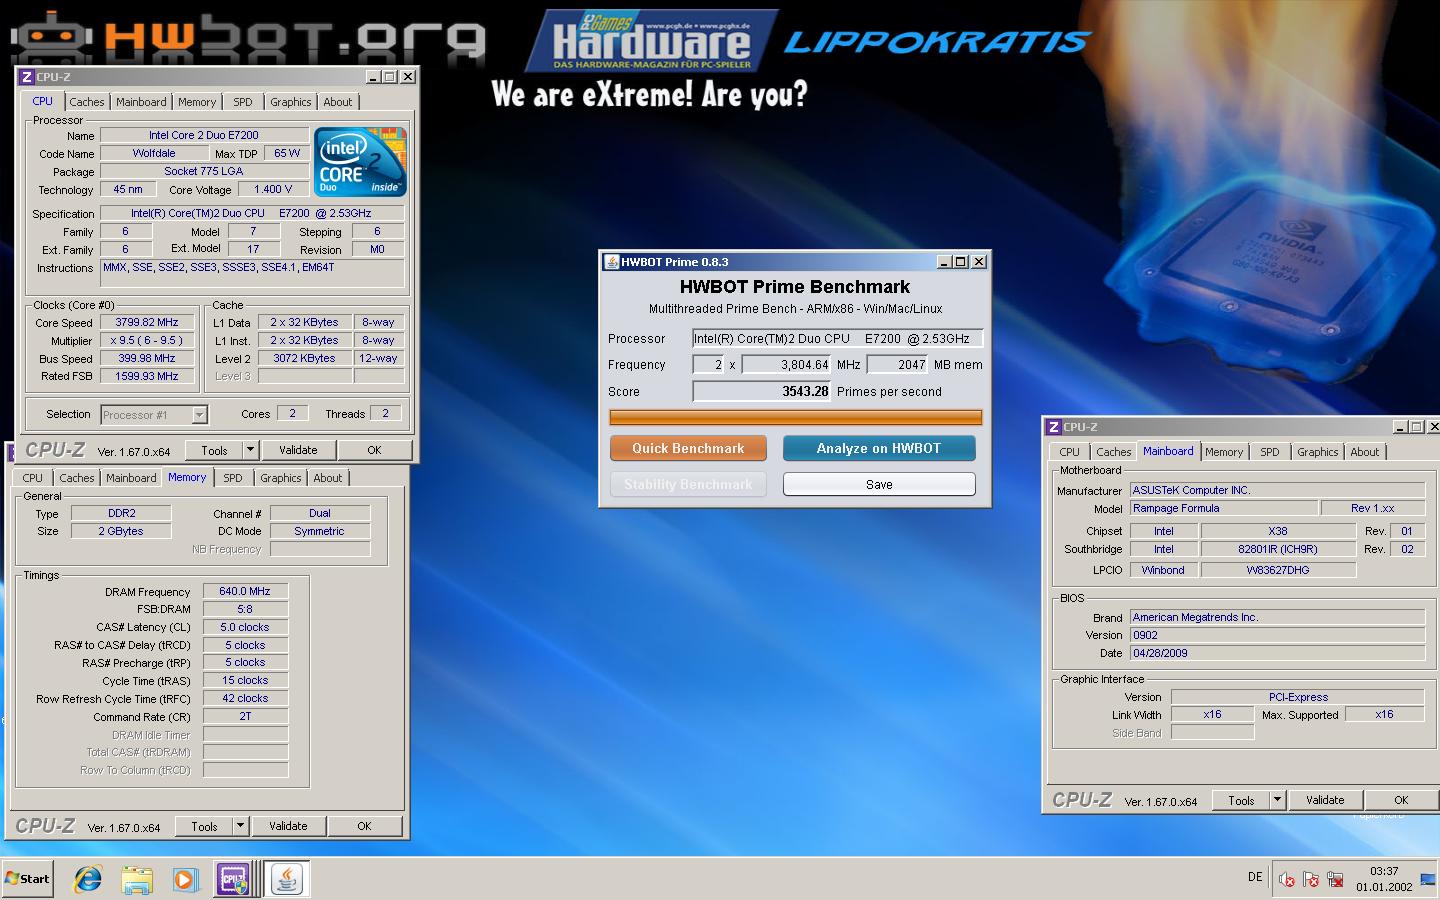This screenshot has height=900, width=1440.
Task: Switch to About tab in Mainboard CPU-Z window
Action: (1365, 452)
